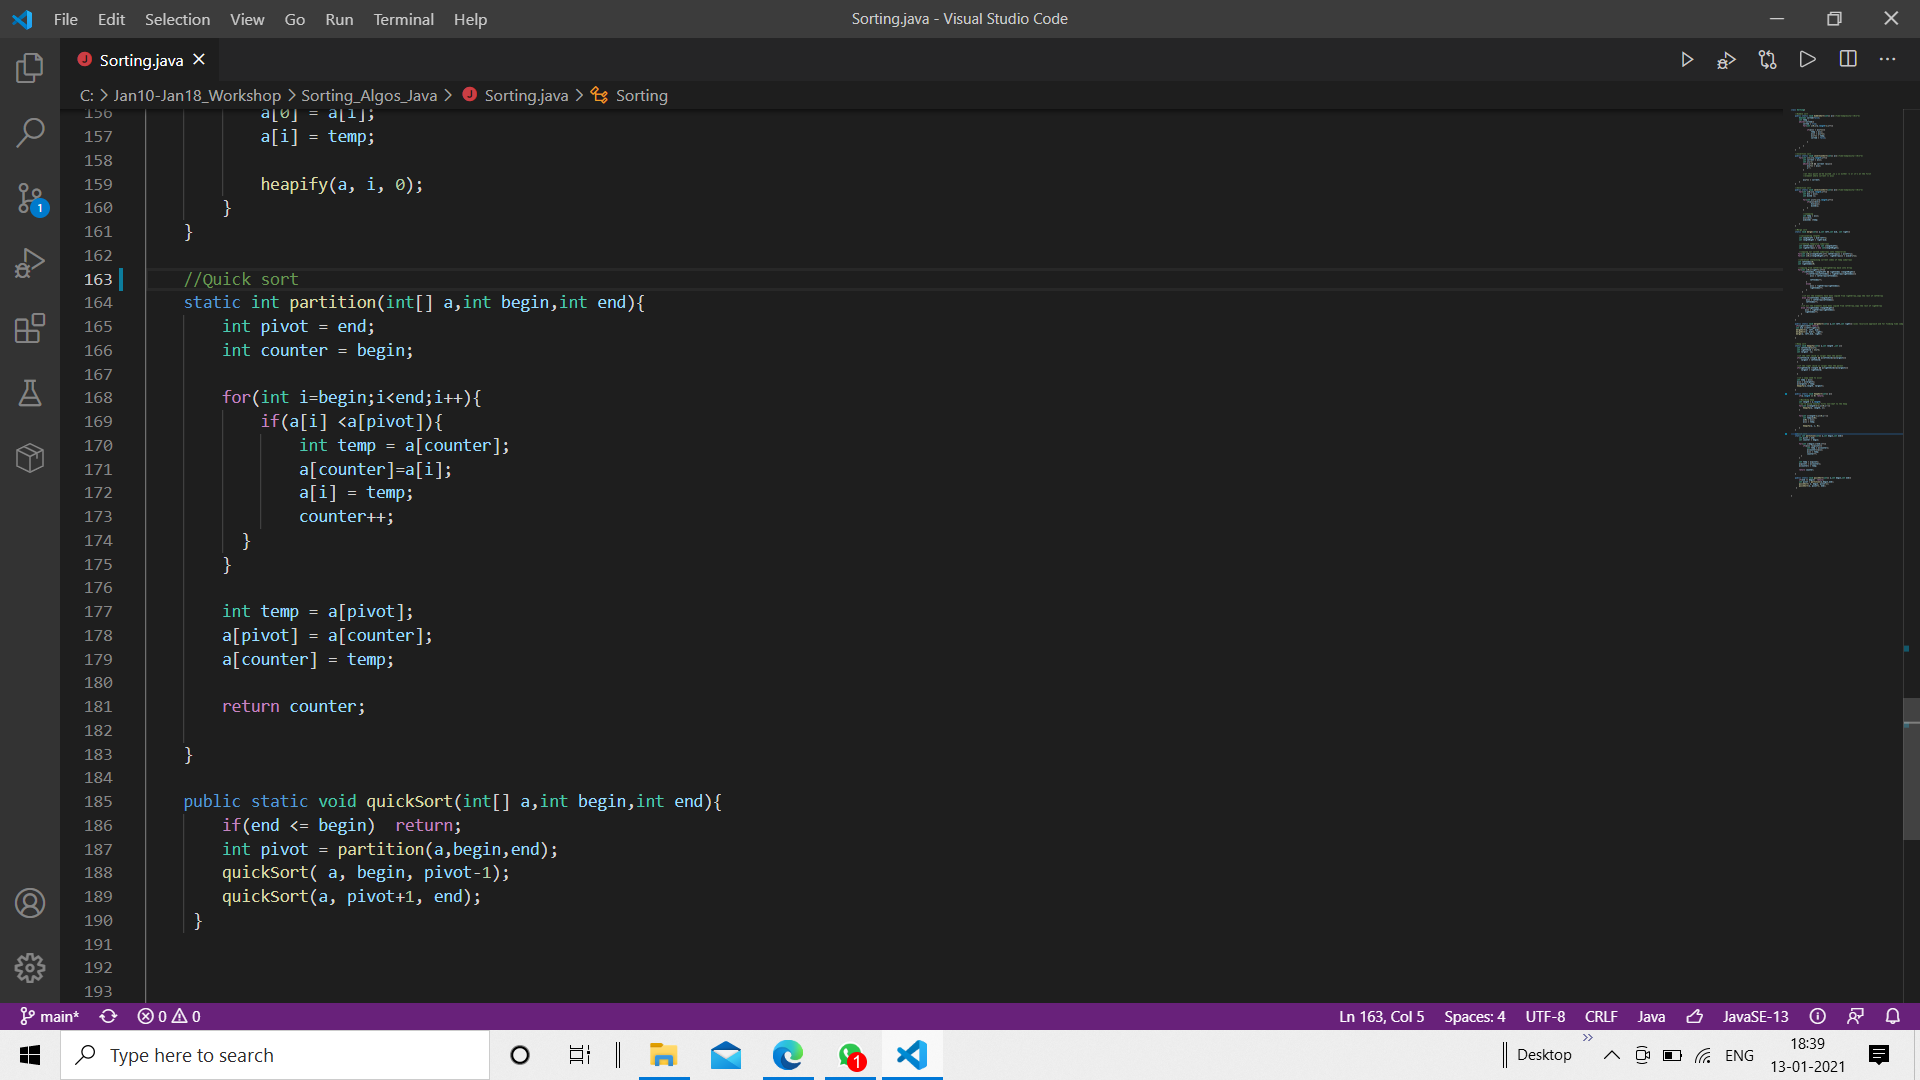Open Manage gear settings menu

point(30,968)
